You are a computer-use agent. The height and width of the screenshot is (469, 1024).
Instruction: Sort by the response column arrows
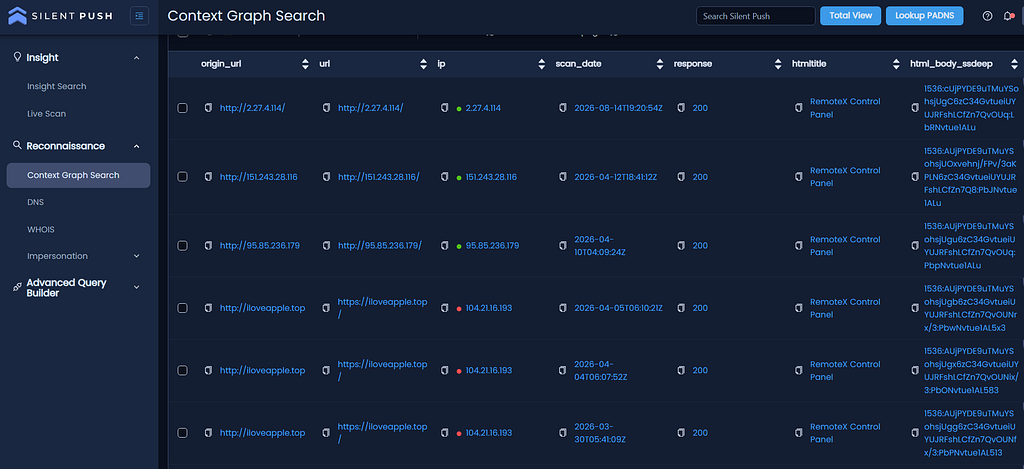778,64
